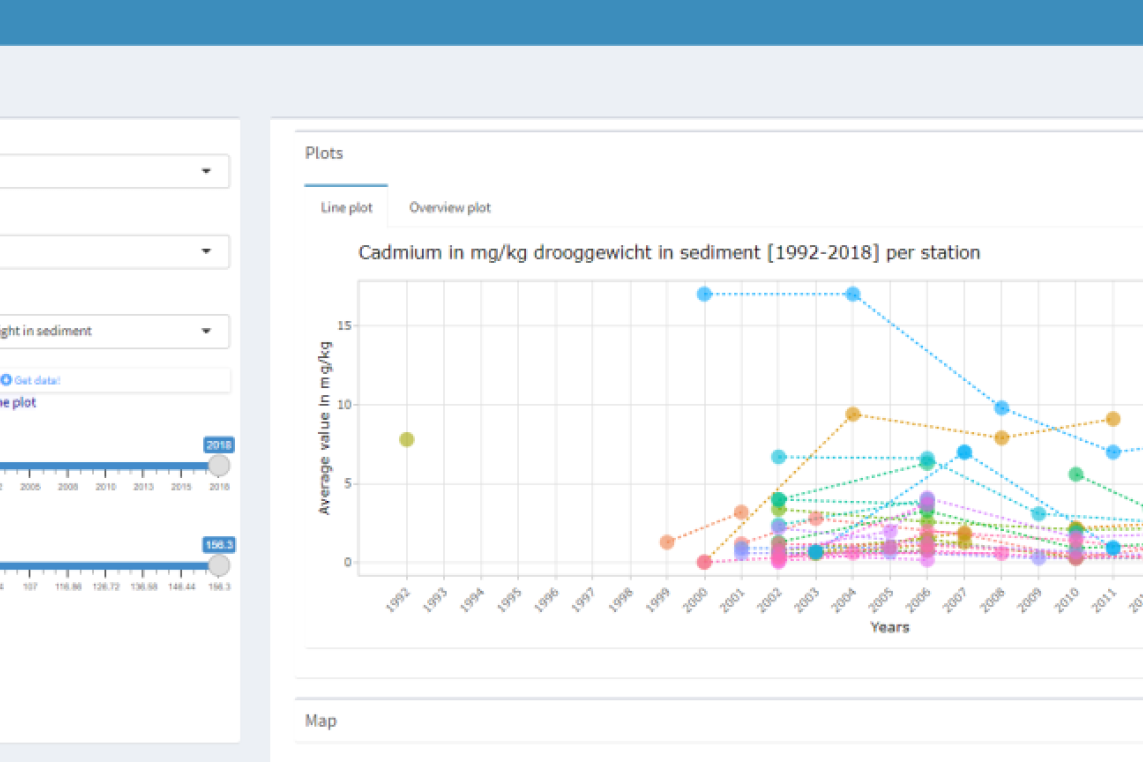Select the orange data point at 2011 near 9
The width and height of the screenshot is (1143, 762).
pos(1113,419)
